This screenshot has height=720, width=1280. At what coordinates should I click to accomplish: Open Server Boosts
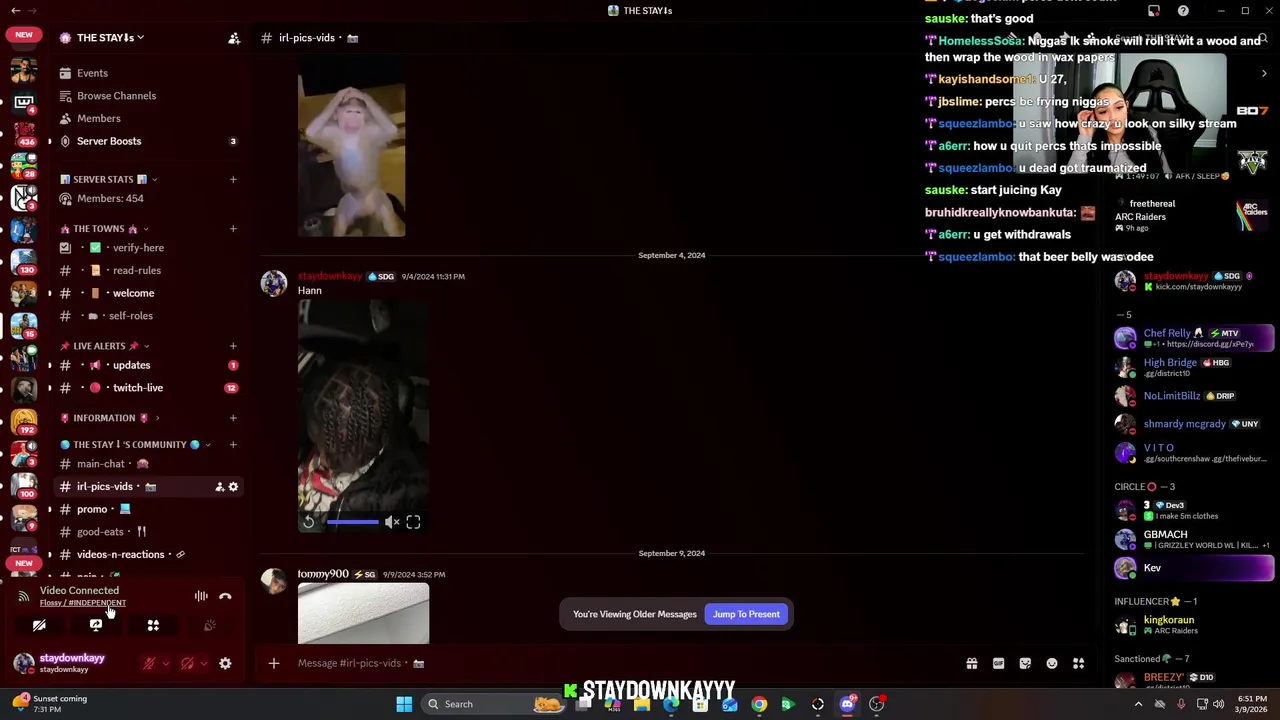tap(109, 141)
